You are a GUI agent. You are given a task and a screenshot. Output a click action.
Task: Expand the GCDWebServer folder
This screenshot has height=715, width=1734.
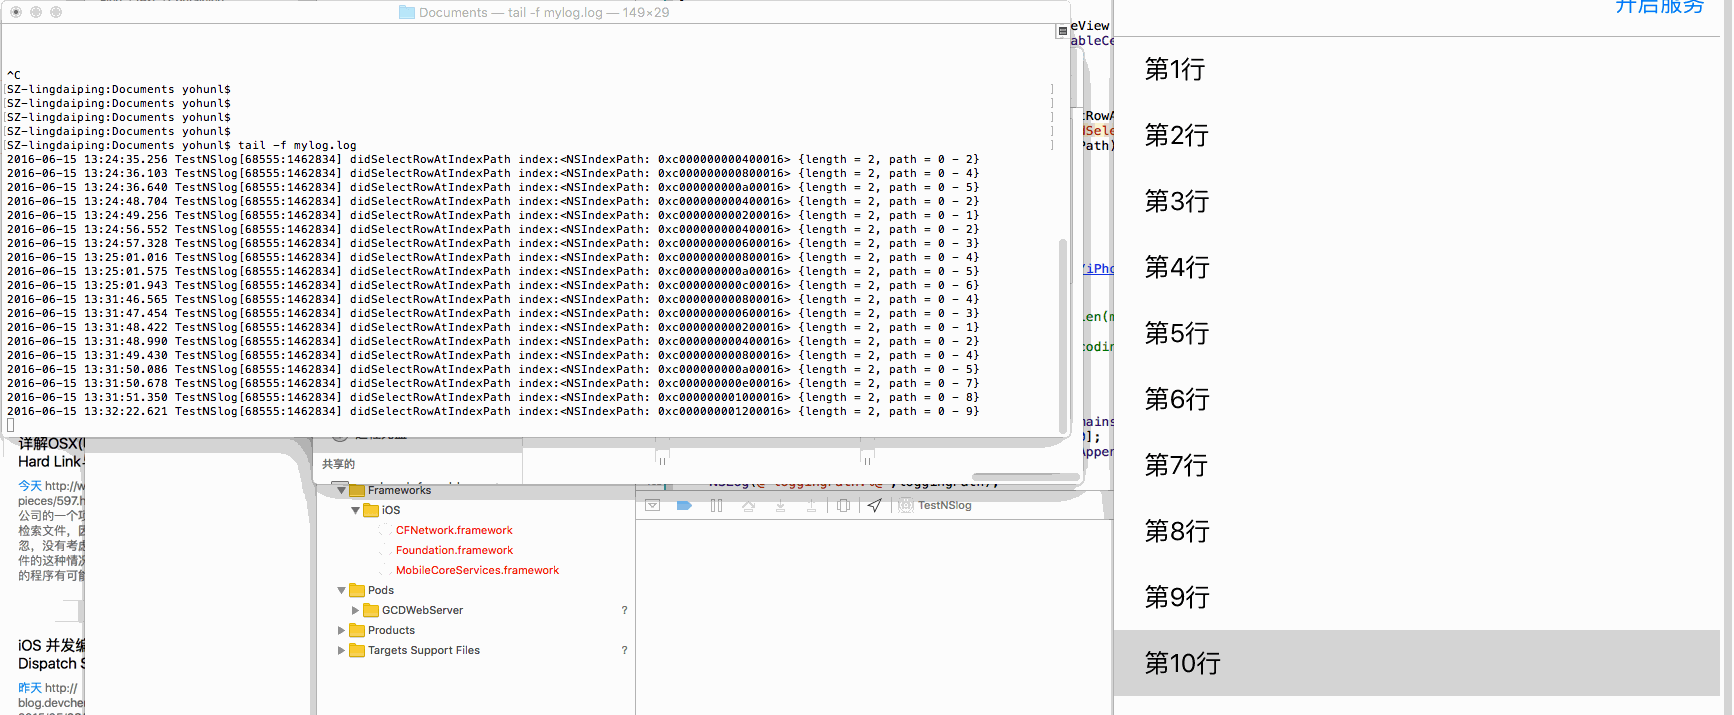click(356, 610)
